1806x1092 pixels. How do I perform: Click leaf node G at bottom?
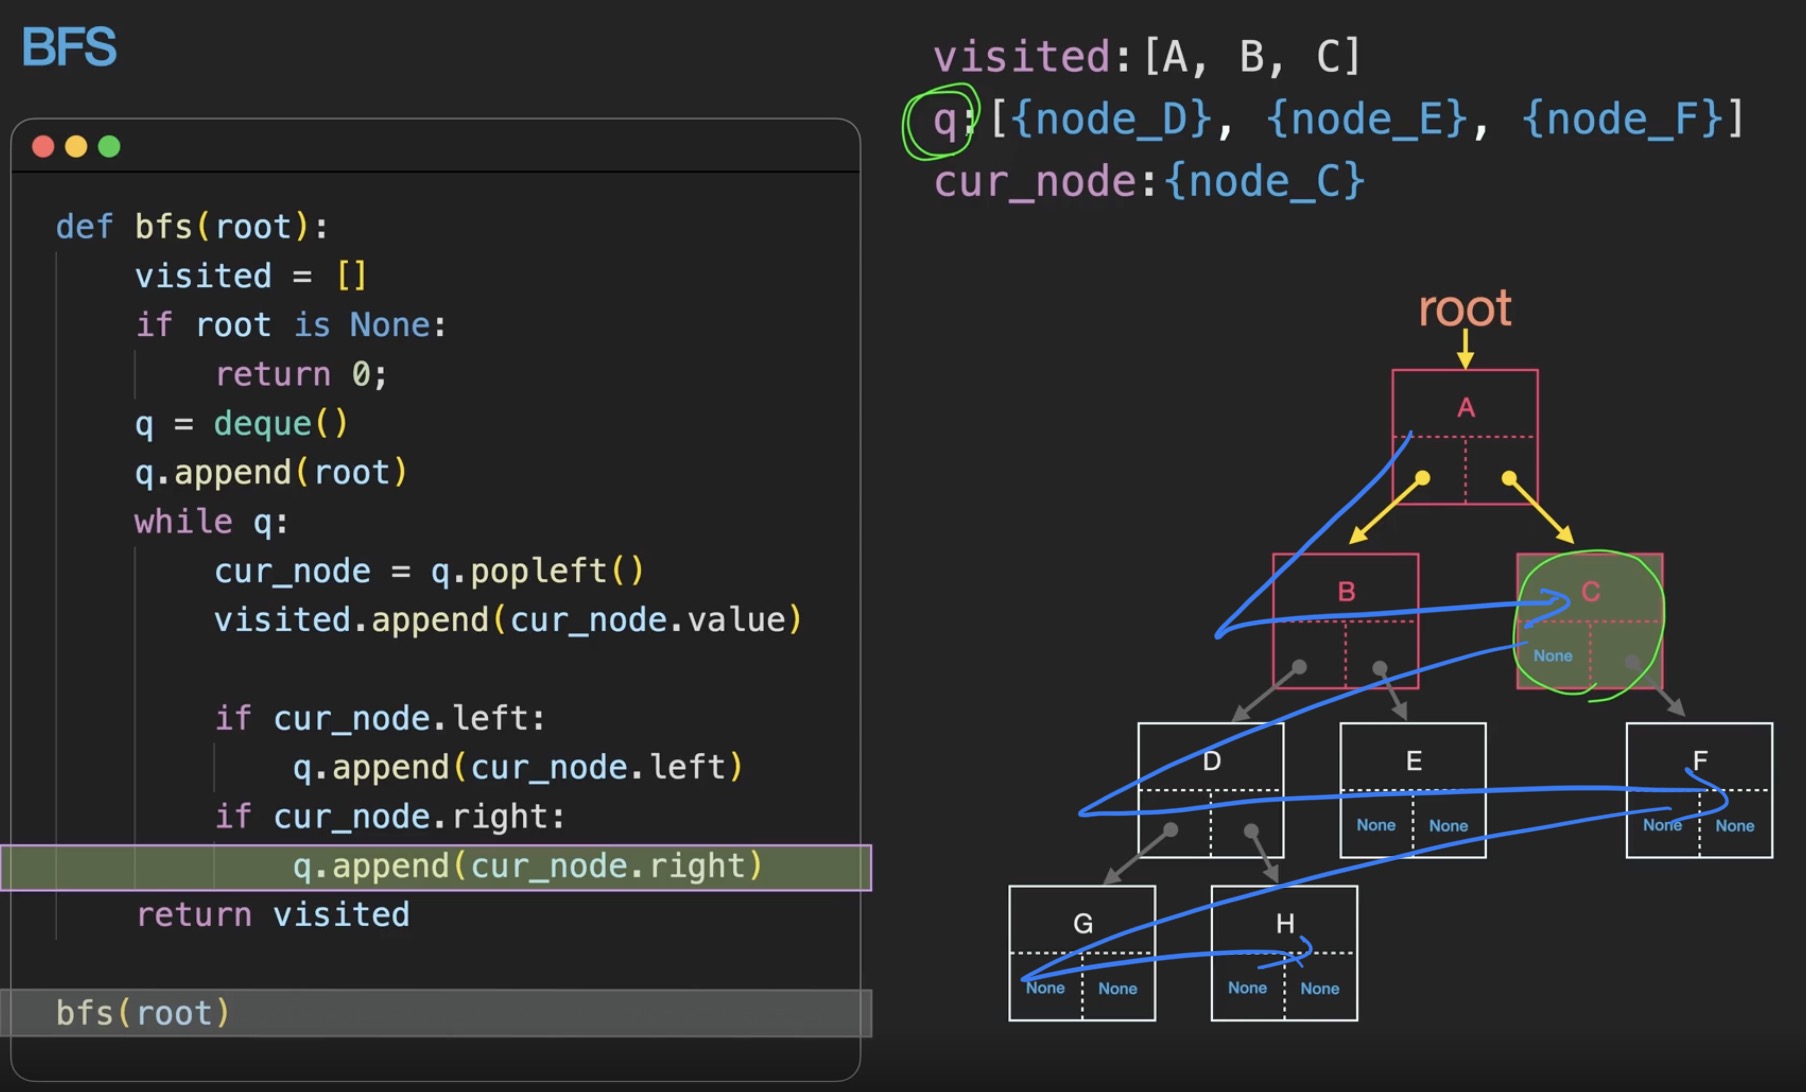pyautogui.click(x=1082, y=923)
